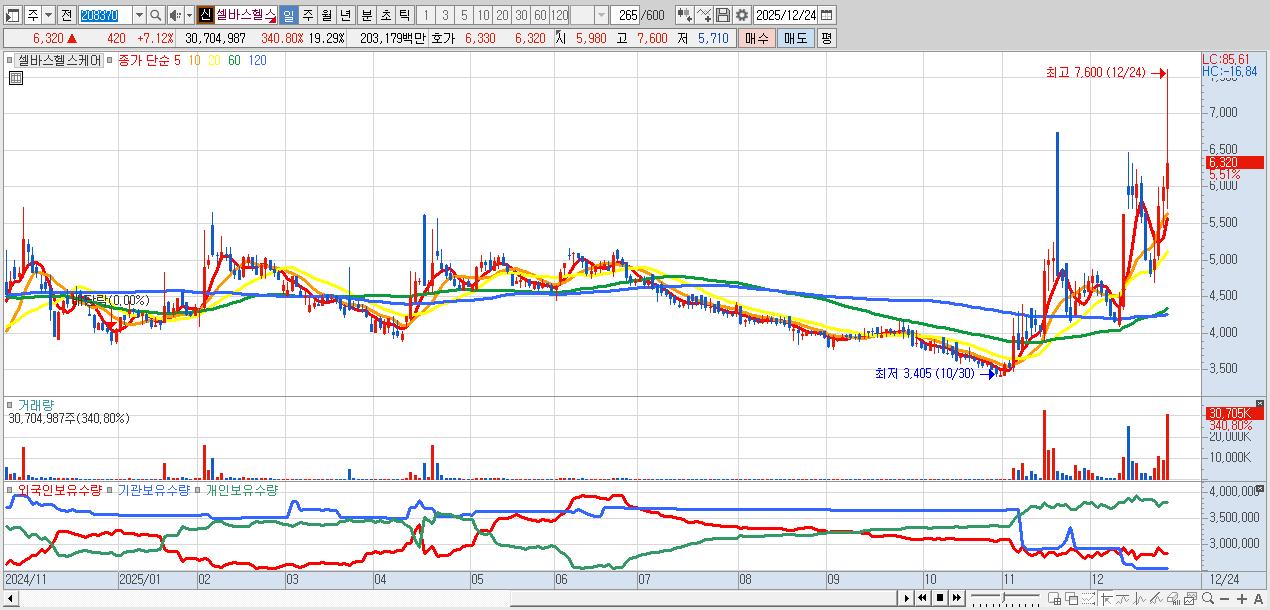This screenshot has height=610, width=1270.
Task: Select interval 30 button
Action: (521, 15)
